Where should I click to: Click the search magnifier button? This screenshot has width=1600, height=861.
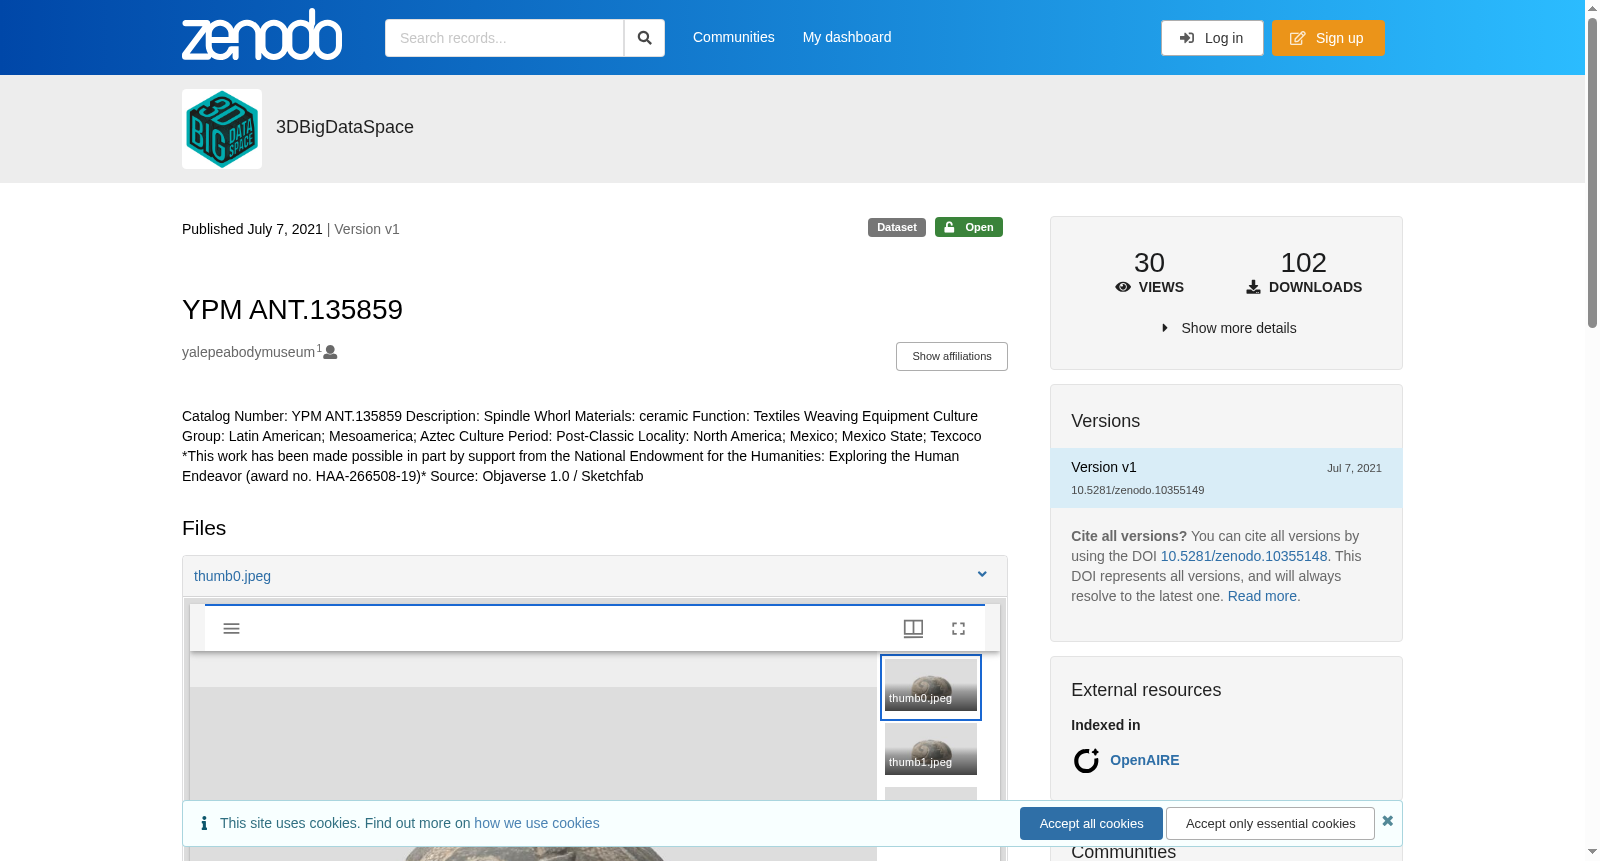pos(644,38)
